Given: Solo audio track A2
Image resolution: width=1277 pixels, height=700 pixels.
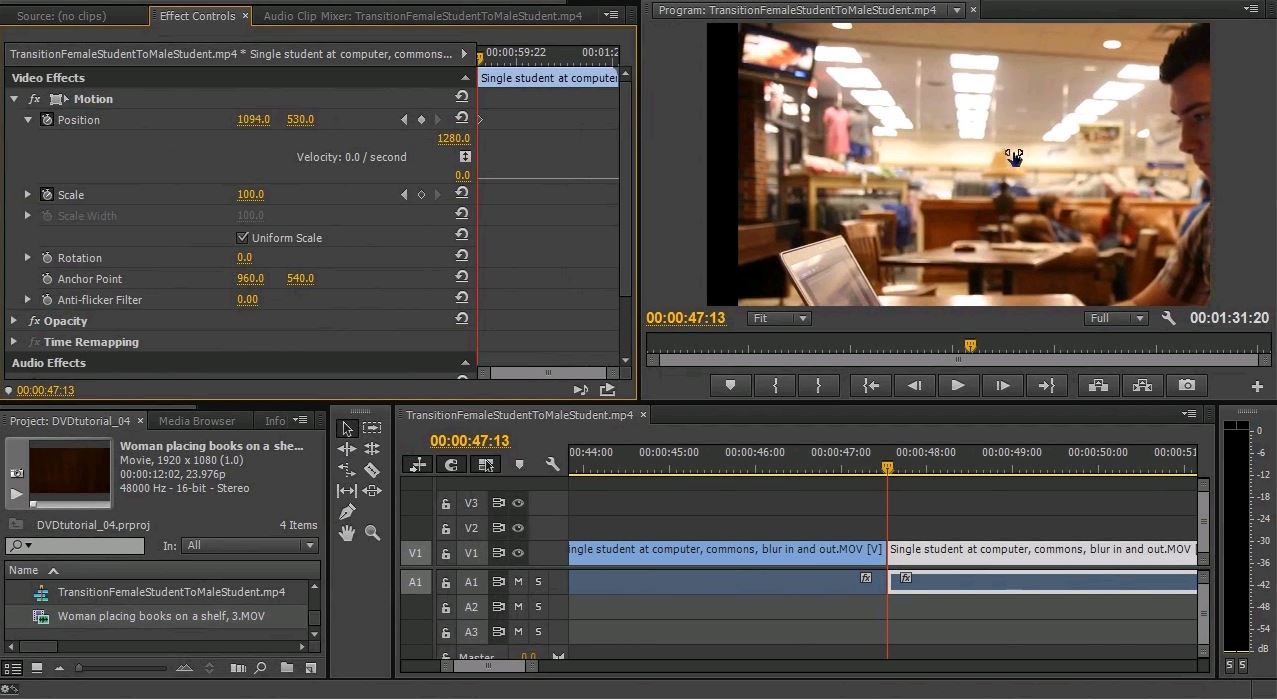Looking at the screenshot, I should pyautogui.click(x=538, y=606).
